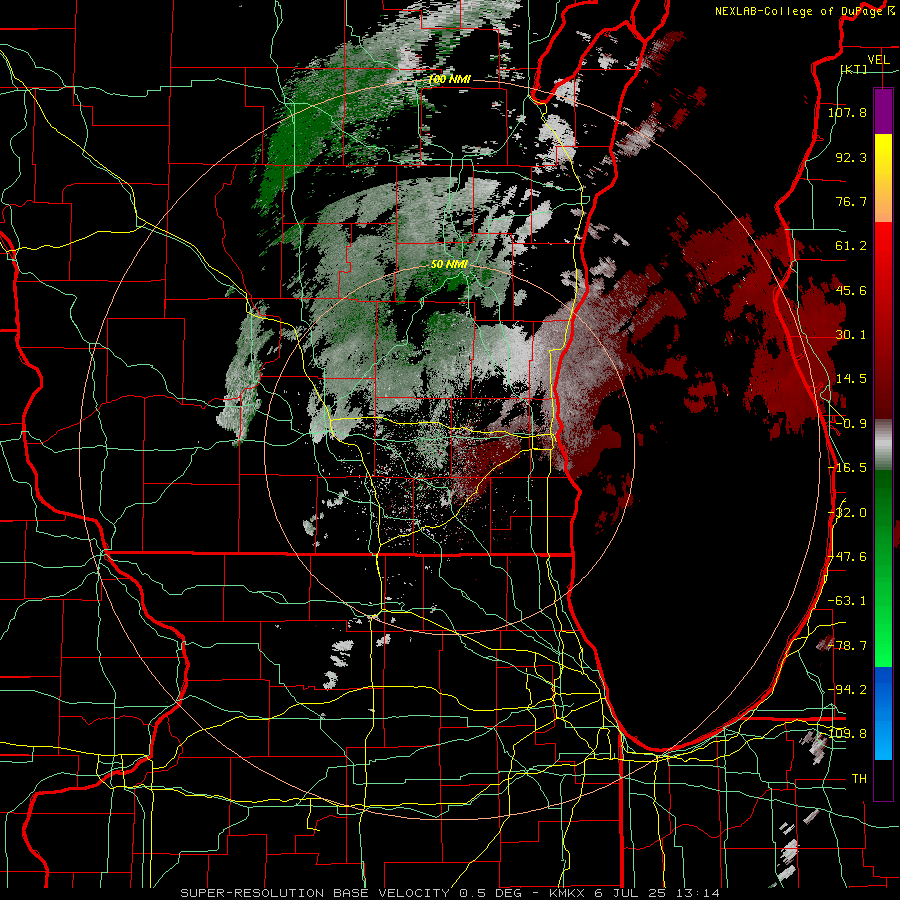This screenshot has width=900, height=900.
Task: Click the VEL legend title
Action: tap(879, 60)
